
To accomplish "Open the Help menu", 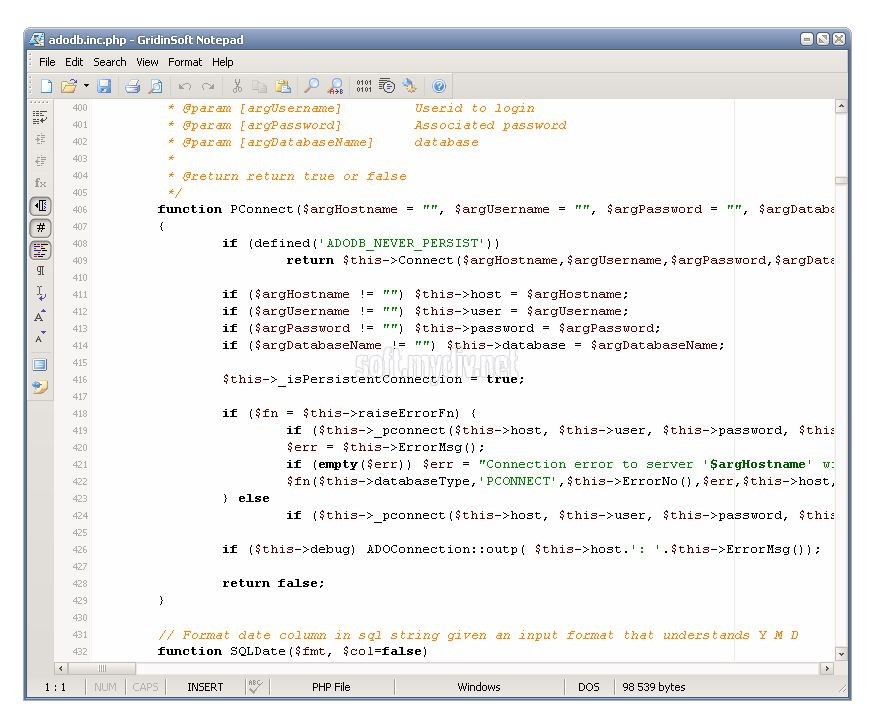I will tap(222, 62).
